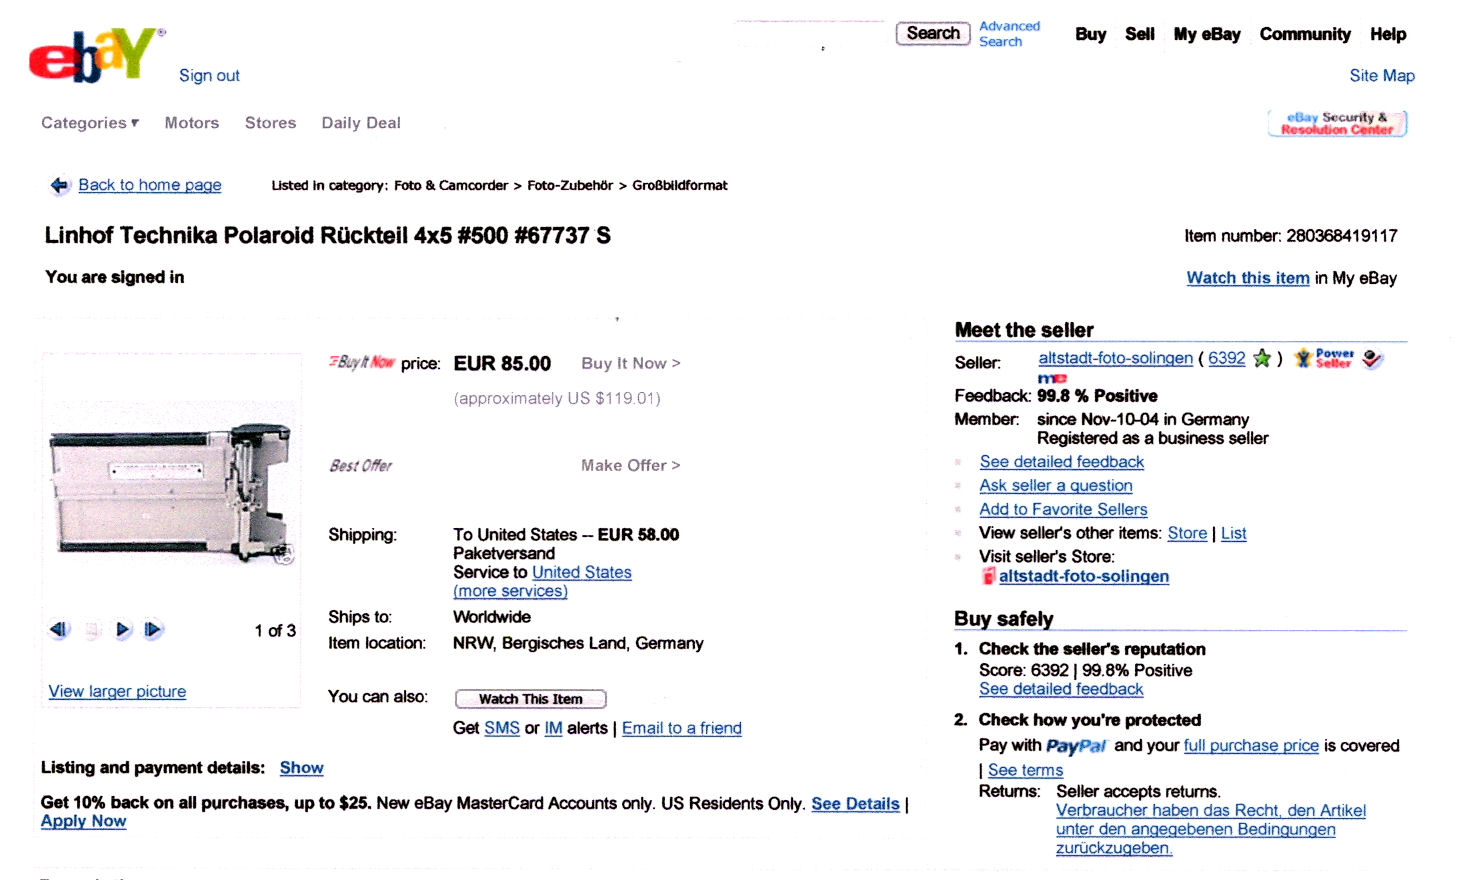
Task: Expand (more services) shipping link
Action: [x=510, y=591]
